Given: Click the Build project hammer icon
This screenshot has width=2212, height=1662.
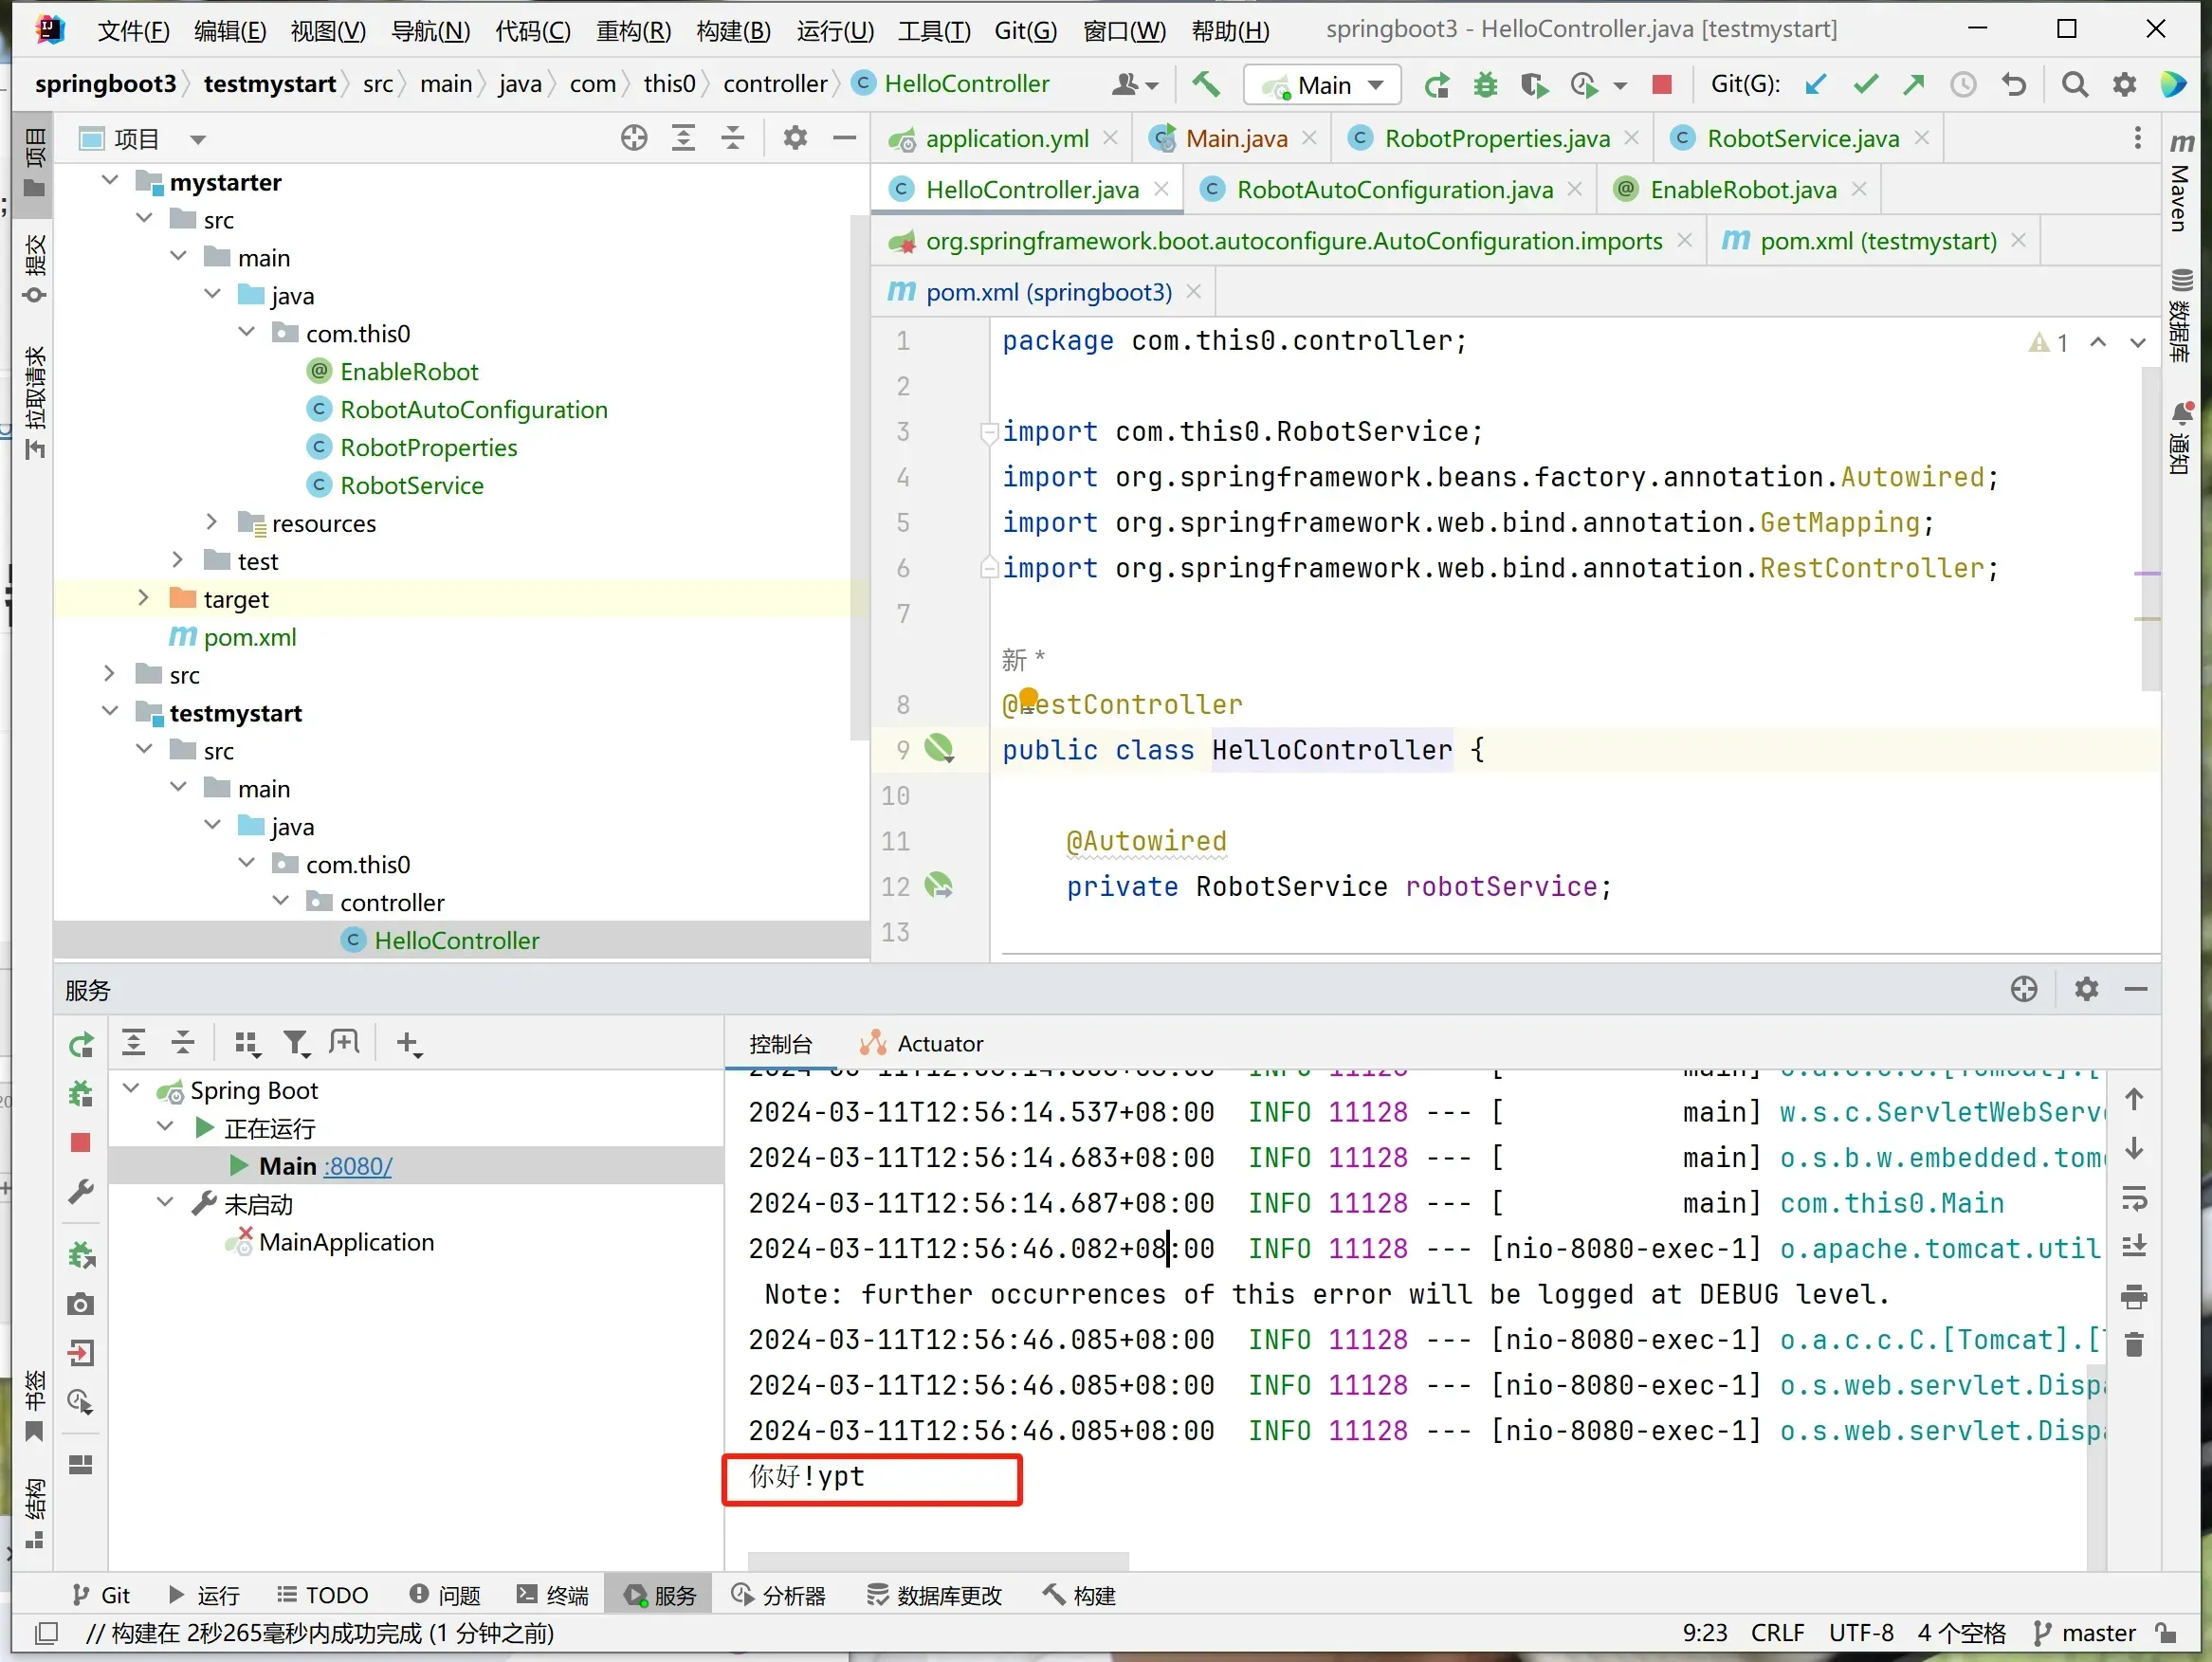Looking at the screenshot, I should point(1207,84).
